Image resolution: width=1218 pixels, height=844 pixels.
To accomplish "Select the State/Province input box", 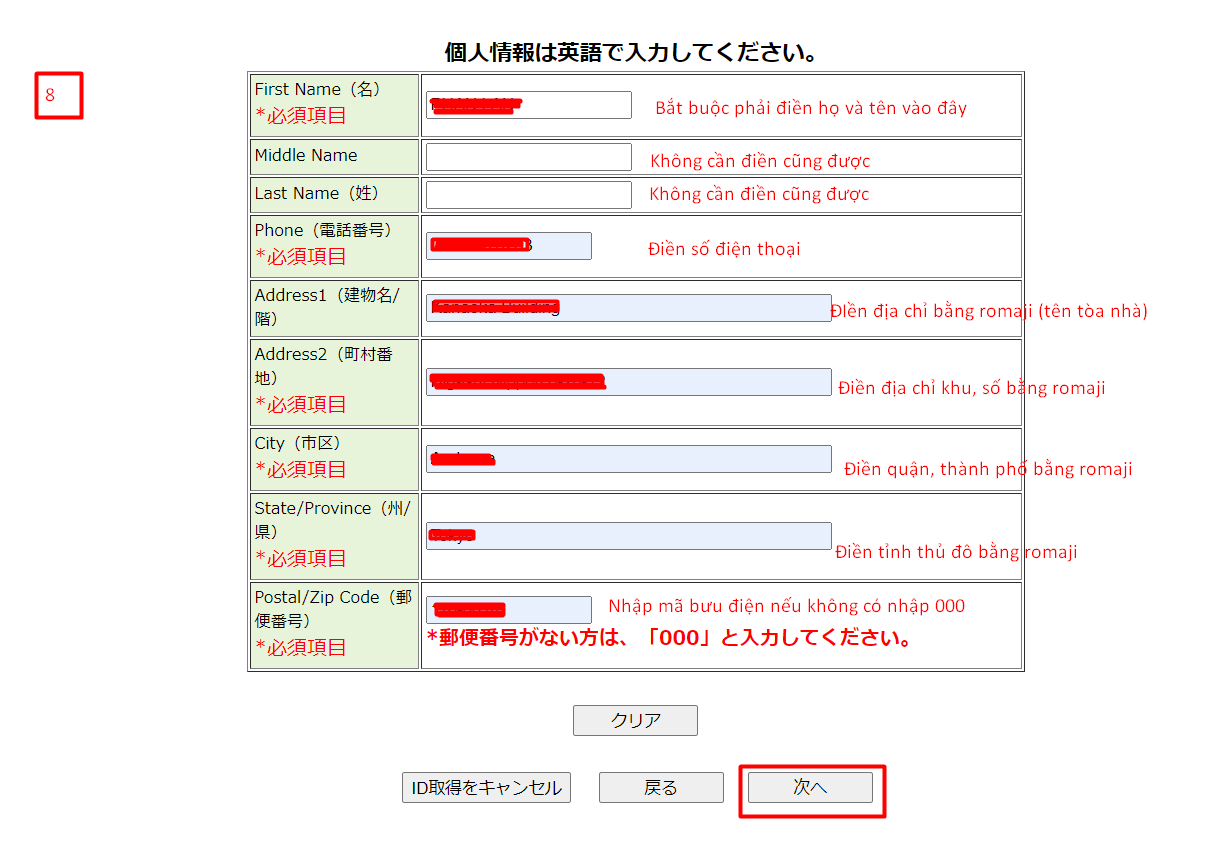I will (x=628, y=536).
